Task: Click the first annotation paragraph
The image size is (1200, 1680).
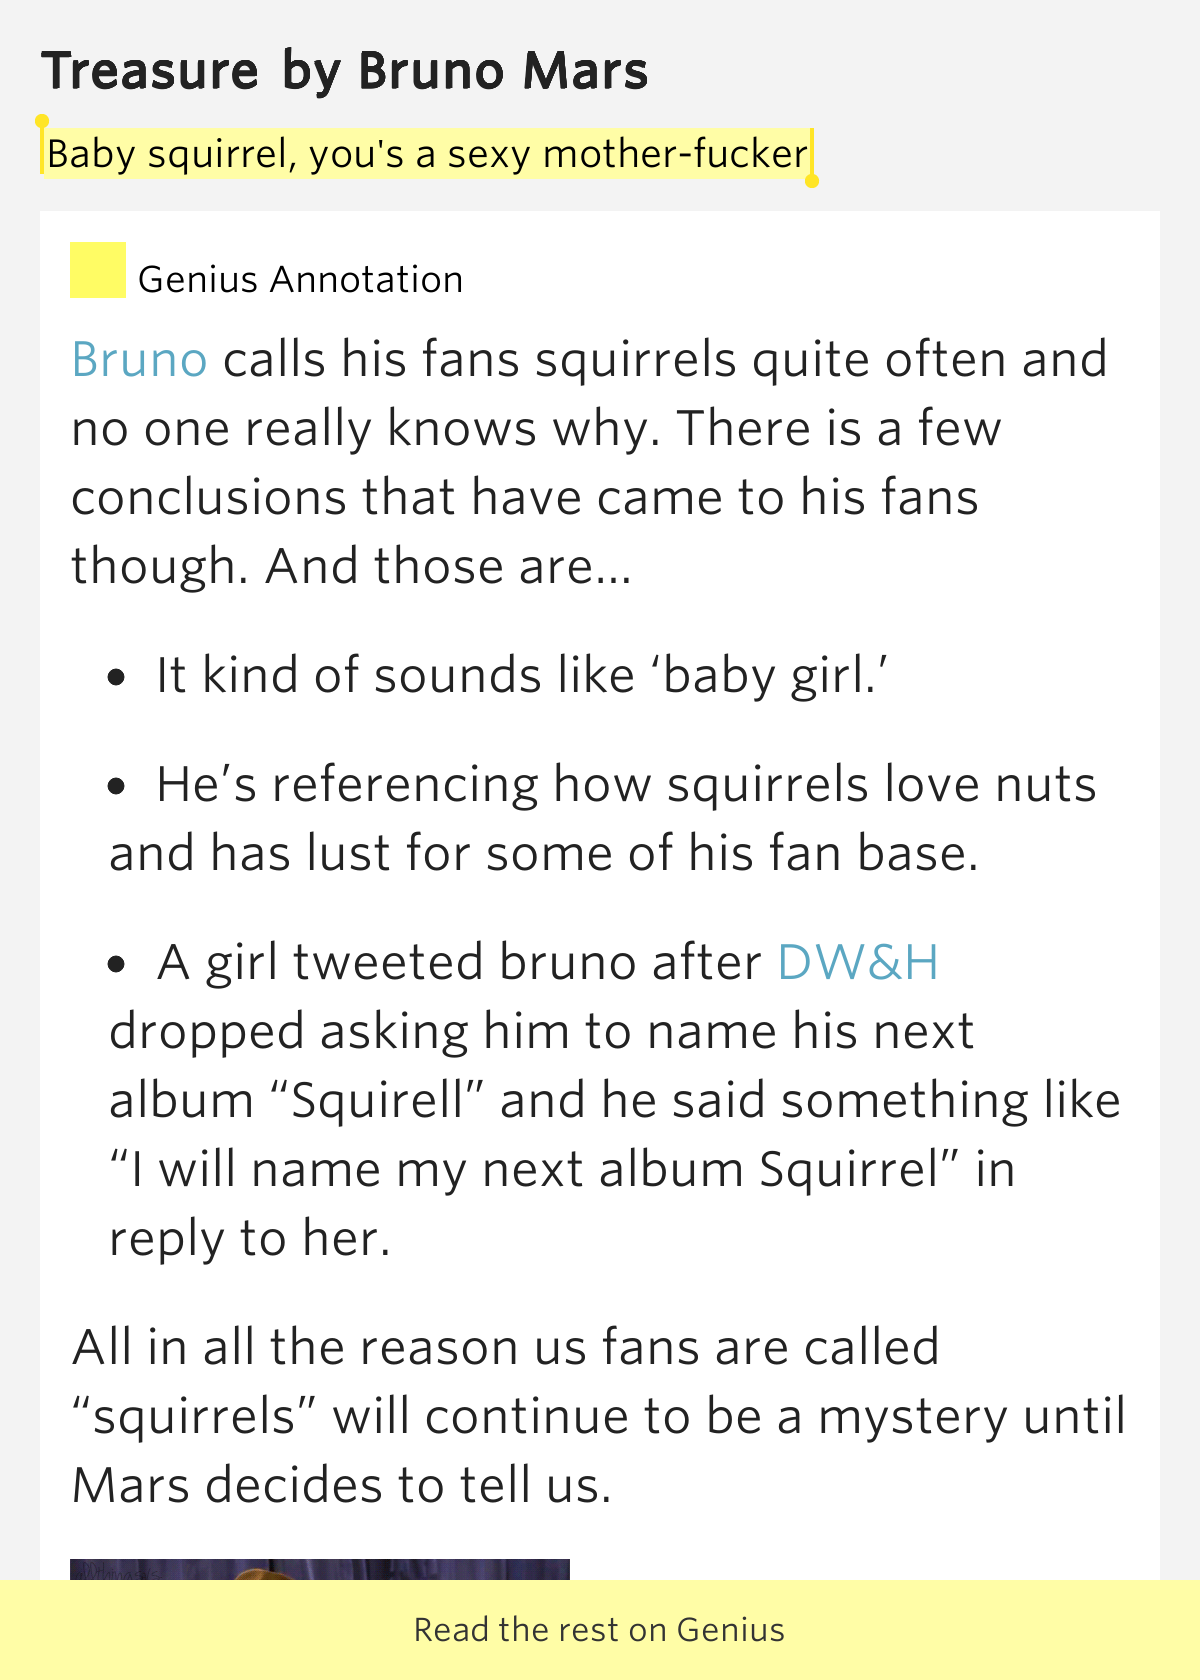Action: pyautogui.click(x=590, y=463)
